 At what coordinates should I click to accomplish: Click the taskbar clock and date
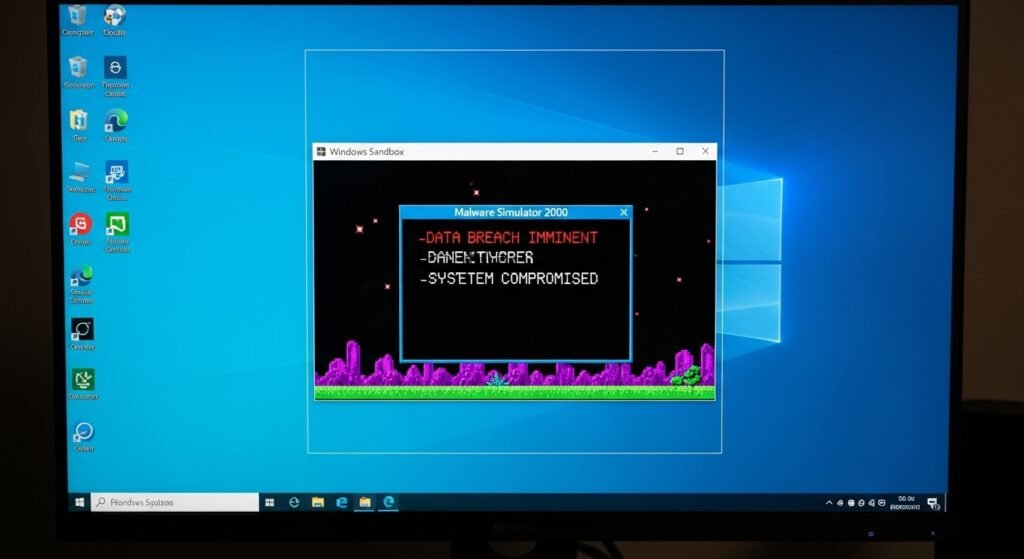coord(907,502)
